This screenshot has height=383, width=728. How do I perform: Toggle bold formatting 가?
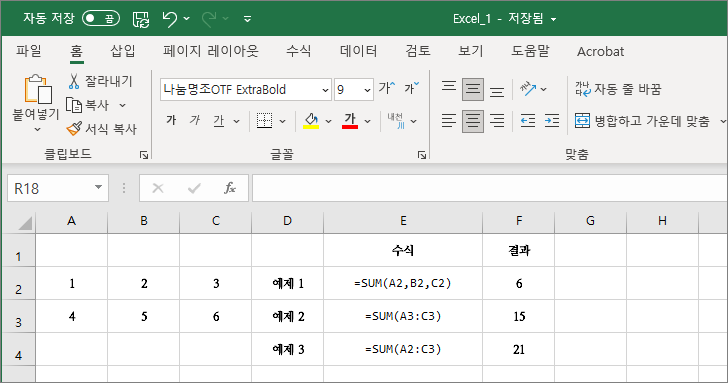point(171,121)
